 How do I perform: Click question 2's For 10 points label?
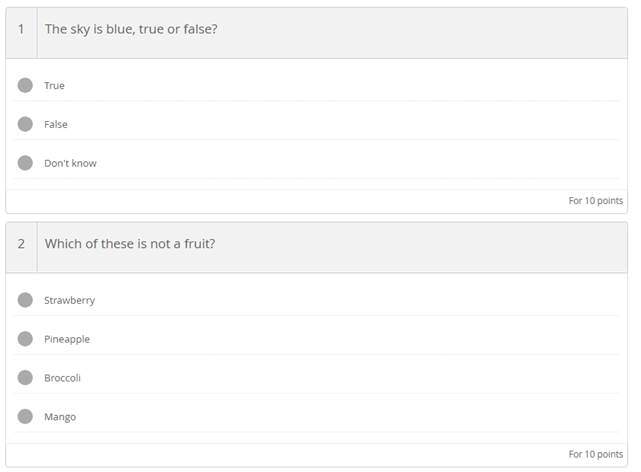pyautogui.click(x=595, y=454)
